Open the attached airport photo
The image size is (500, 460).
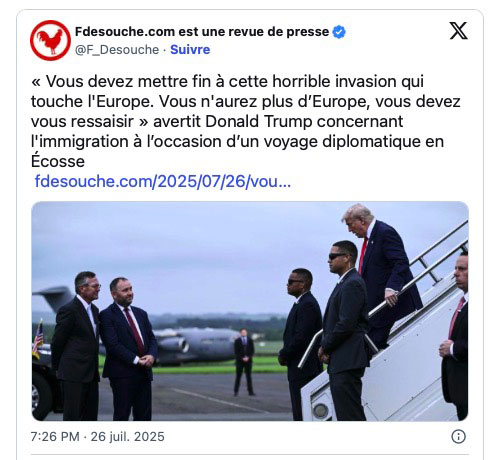pyautogui.click(x=250, y=311)
